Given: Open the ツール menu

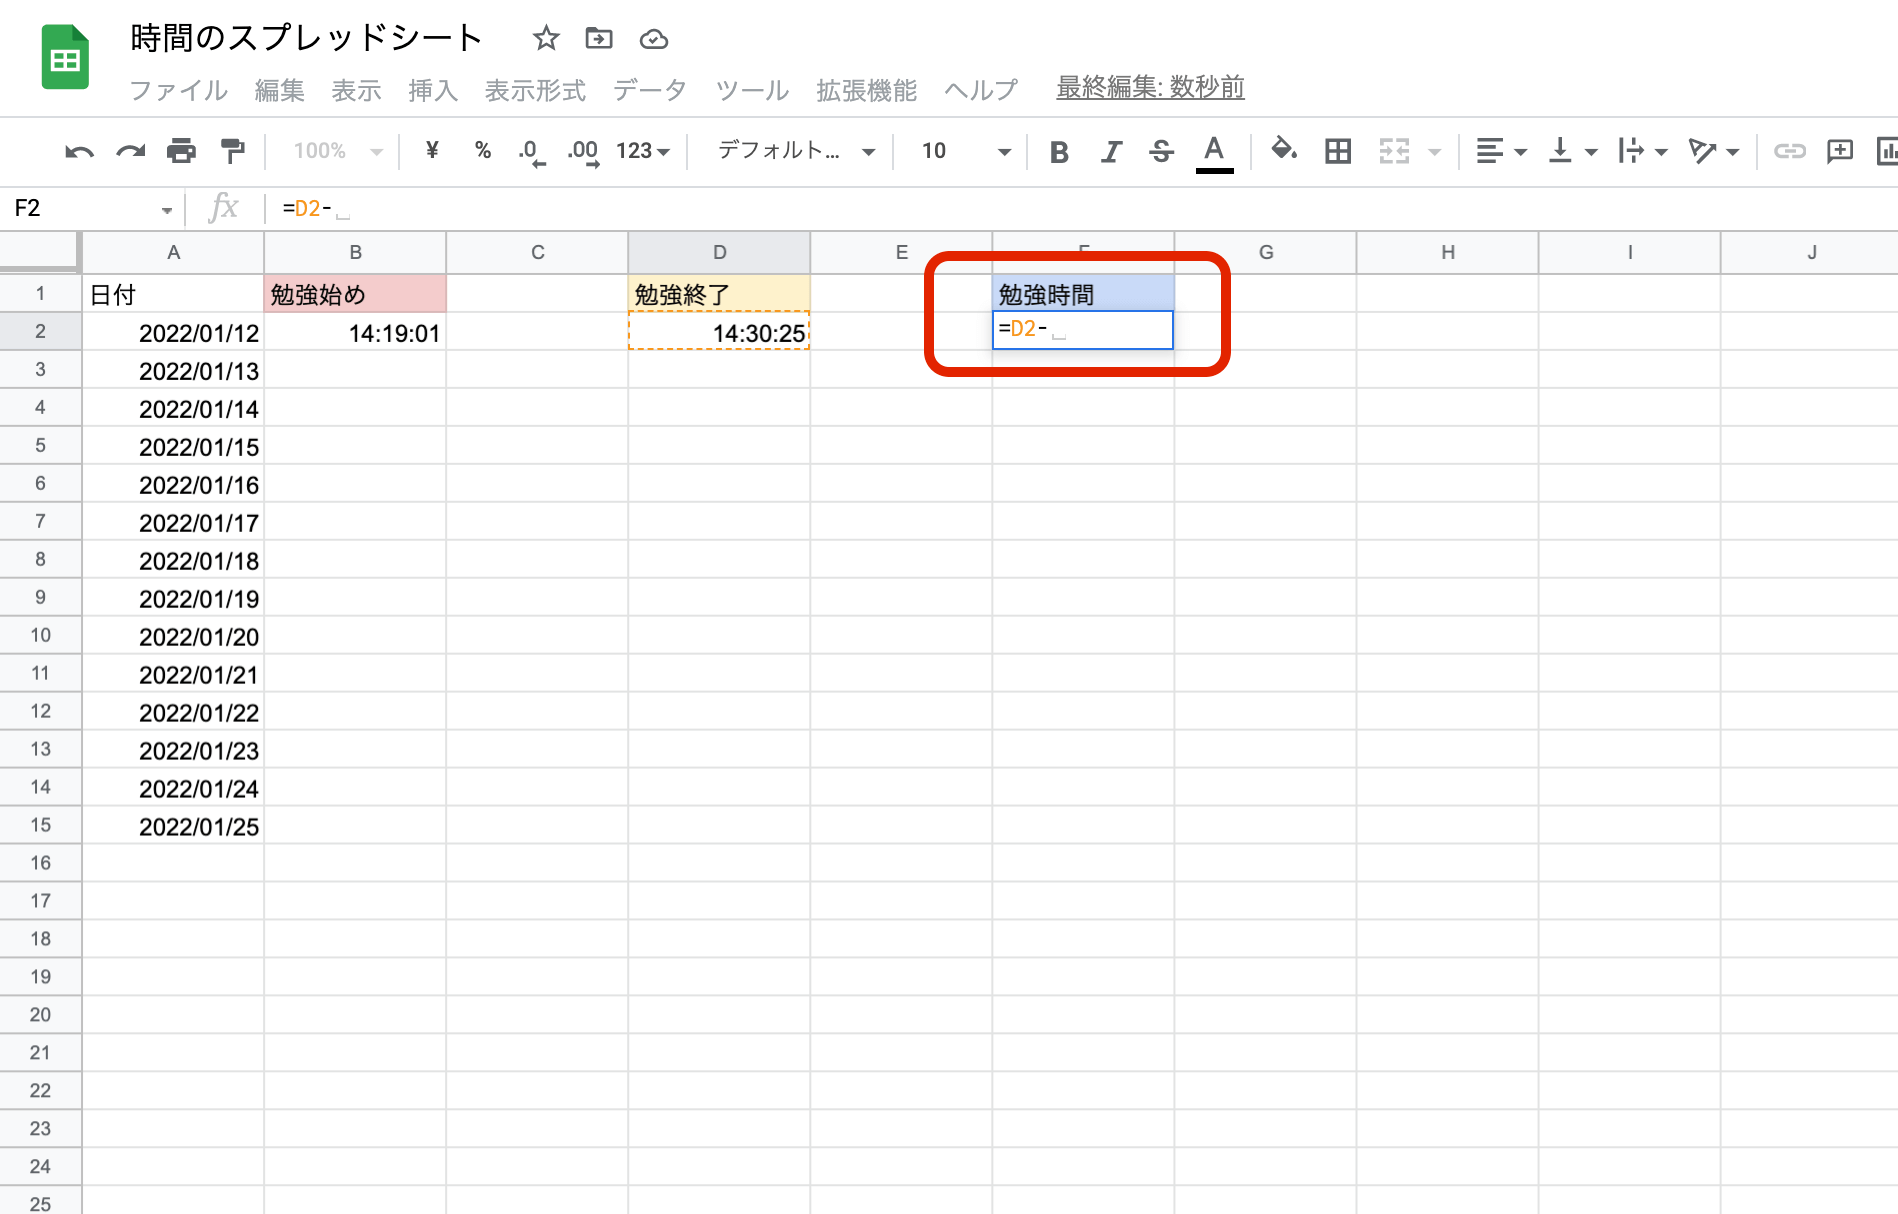Looking at the screenshot, I should click(x=752, y=90).
